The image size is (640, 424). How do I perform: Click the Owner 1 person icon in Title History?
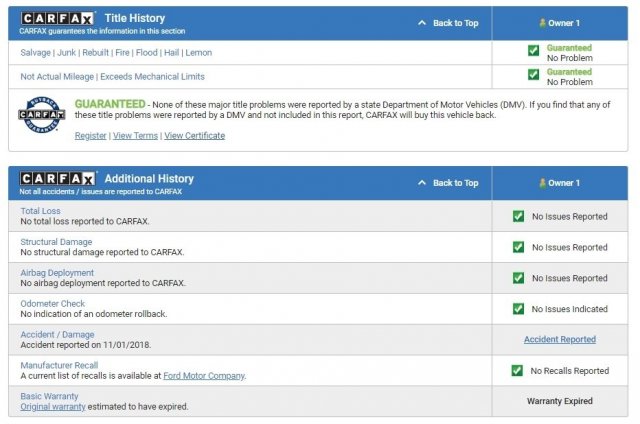click(544, 22)
